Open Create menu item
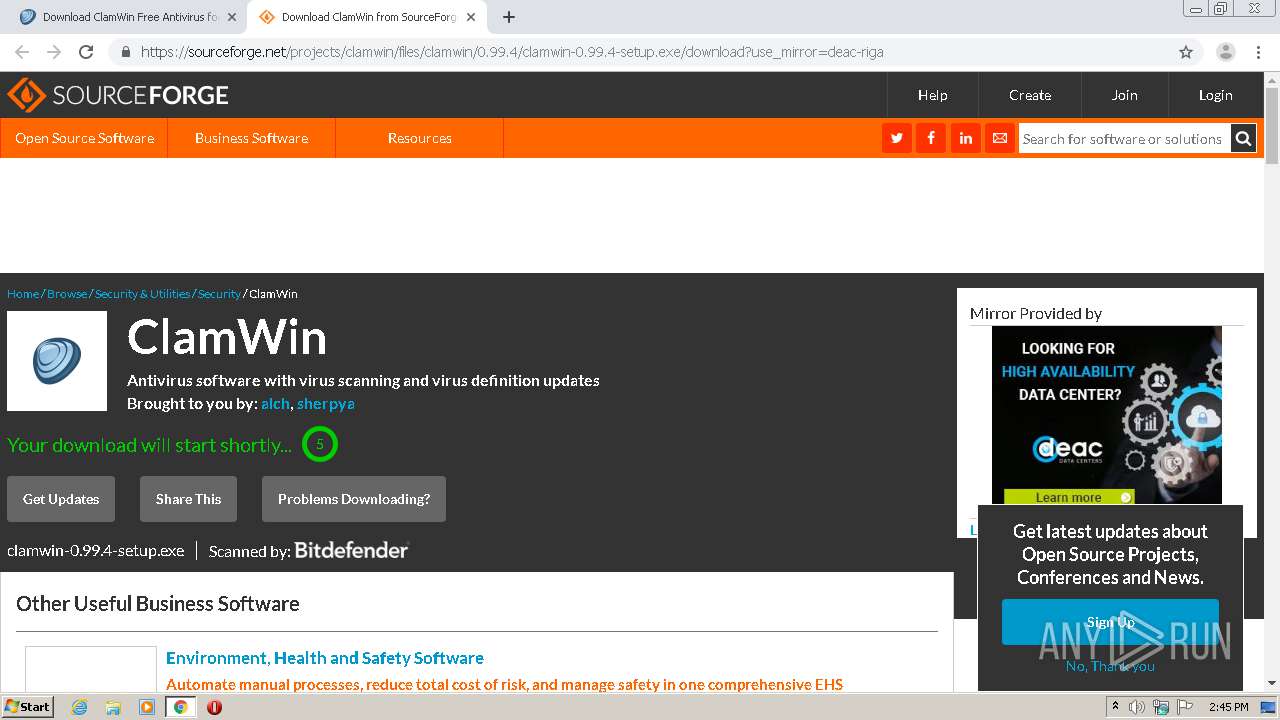The width and height of the screenshot is (1280, 720). (x=1030, y=95)
